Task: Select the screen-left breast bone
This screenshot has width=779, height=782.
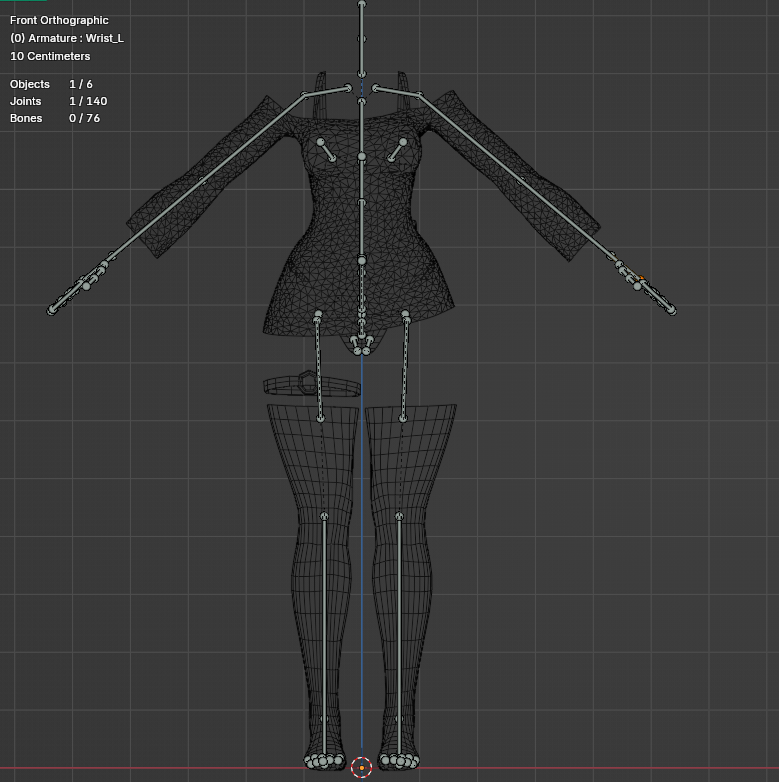Action: pyautogui.click(x=326, y=151)
